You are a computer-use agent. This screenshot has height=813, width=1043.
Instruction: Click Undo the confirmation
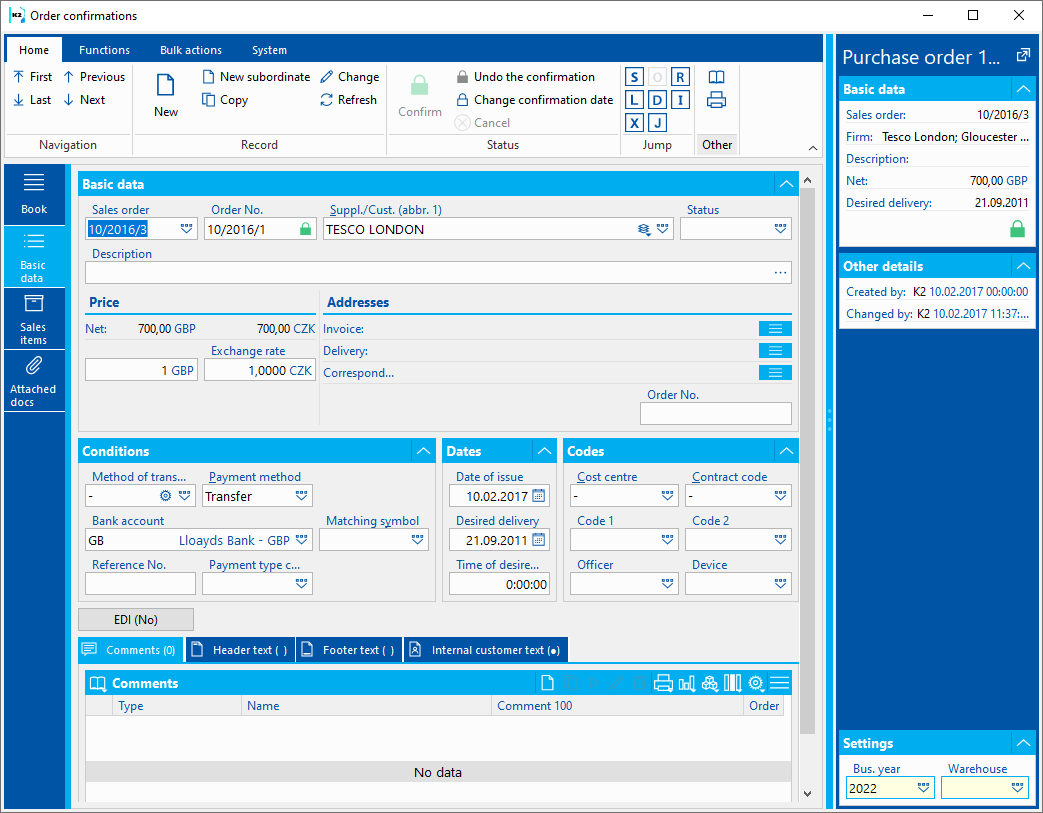[x=525, y=77]
